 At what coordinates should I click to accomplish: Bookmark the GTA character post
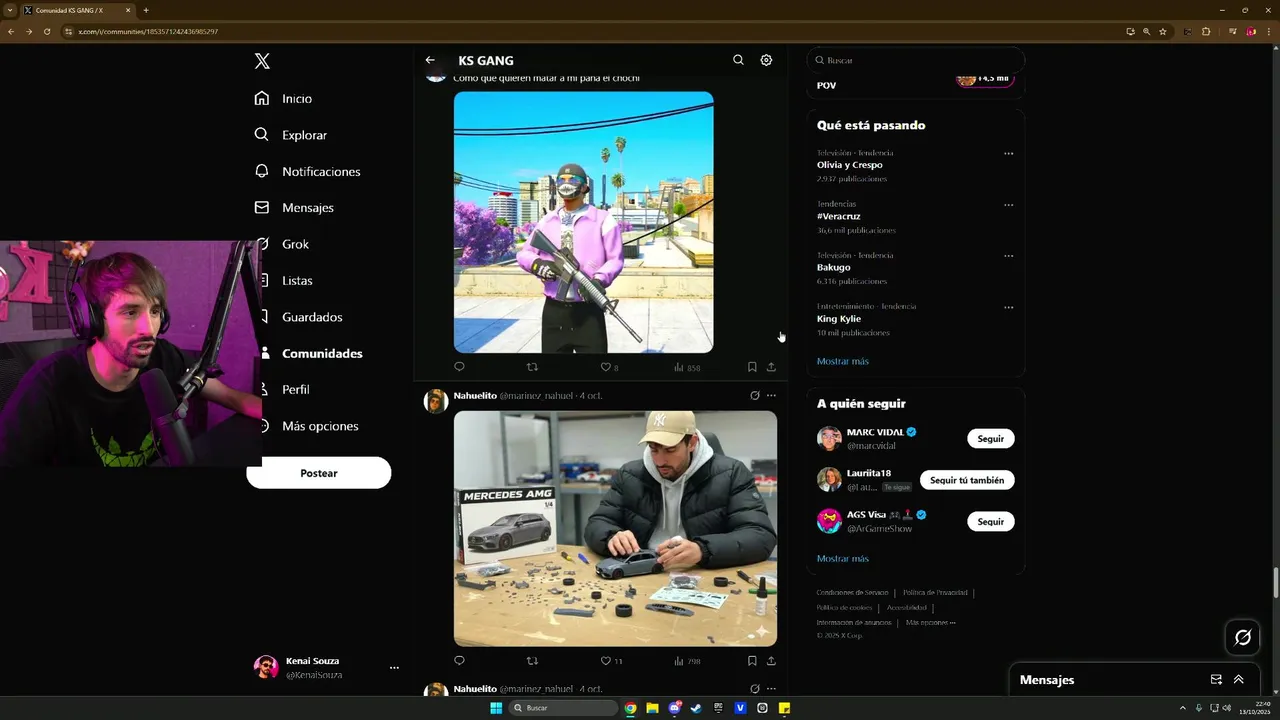752,367
